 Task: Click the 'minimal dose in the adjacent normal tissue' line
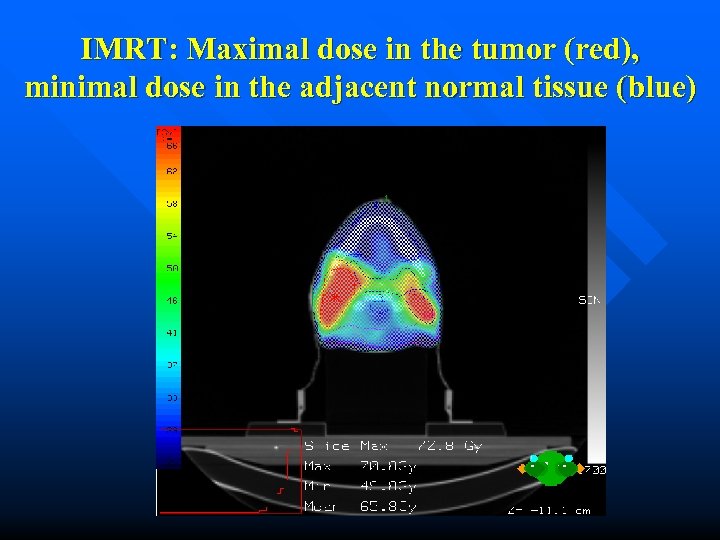point(360,87)
